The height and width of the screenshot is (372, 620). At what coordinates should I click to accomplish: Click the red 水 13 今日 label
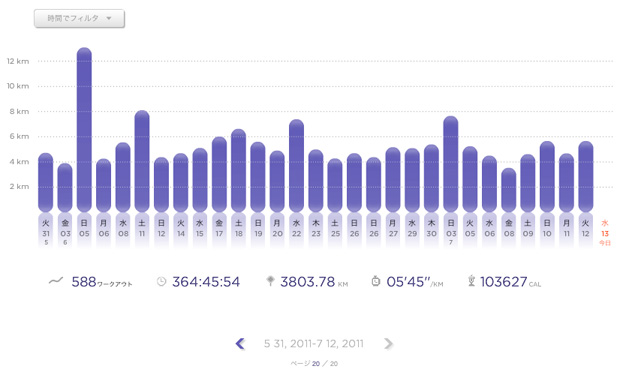click(605, 233)
